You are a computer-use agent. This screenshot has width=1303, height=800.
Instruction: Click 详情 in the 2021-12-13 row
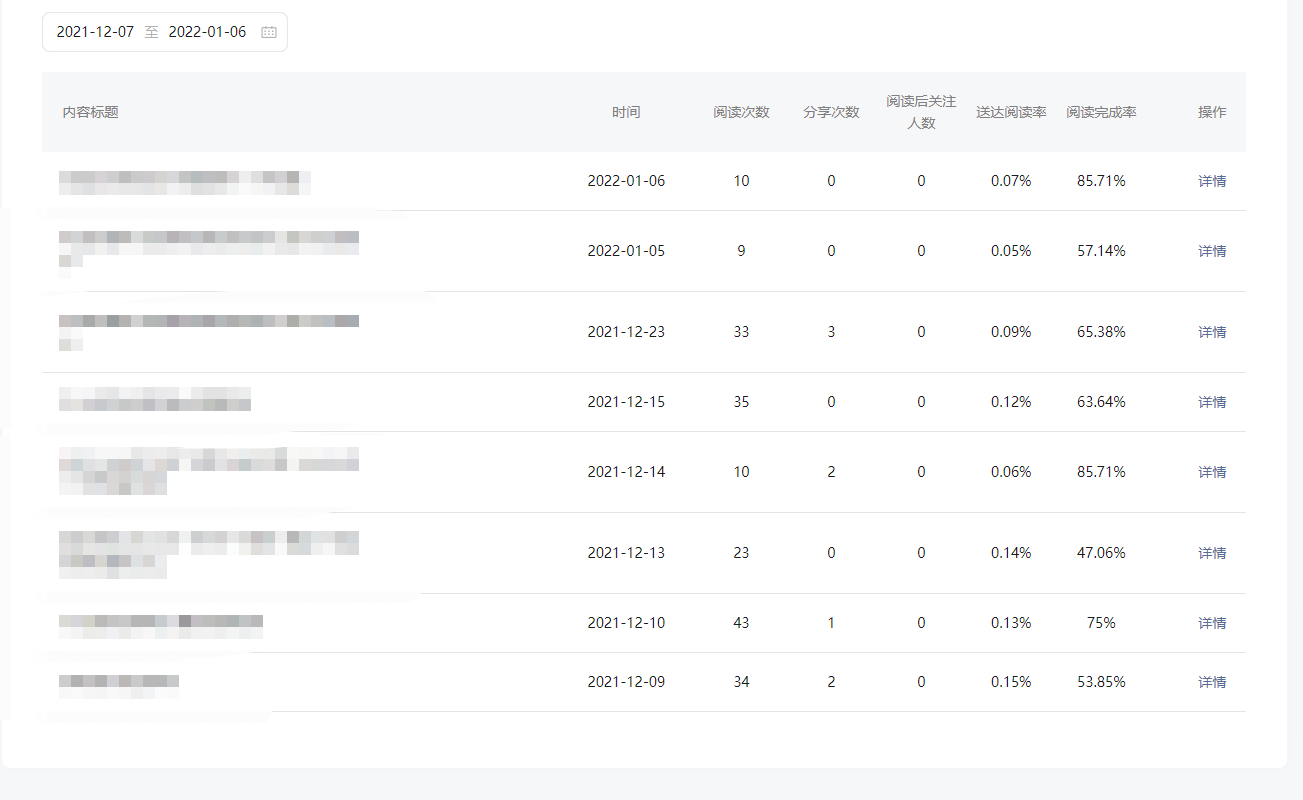pyautogui.click(x=1212, y=553)
